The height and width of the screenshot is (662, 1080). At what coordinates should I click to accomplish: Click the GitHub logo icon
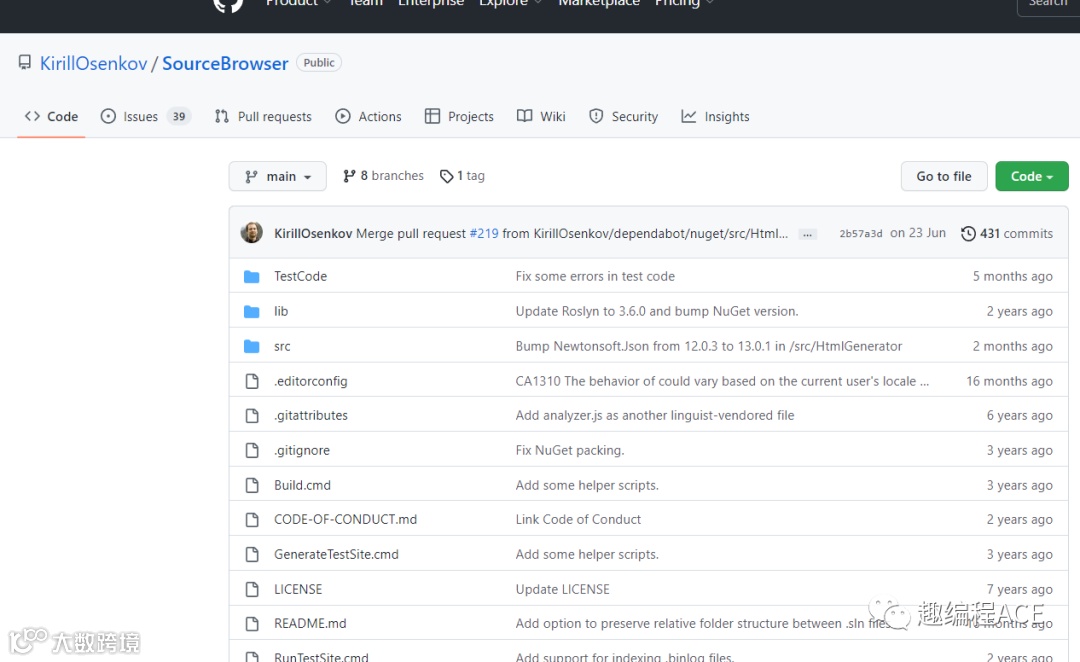pyautogui.click(x=228, y=4)
